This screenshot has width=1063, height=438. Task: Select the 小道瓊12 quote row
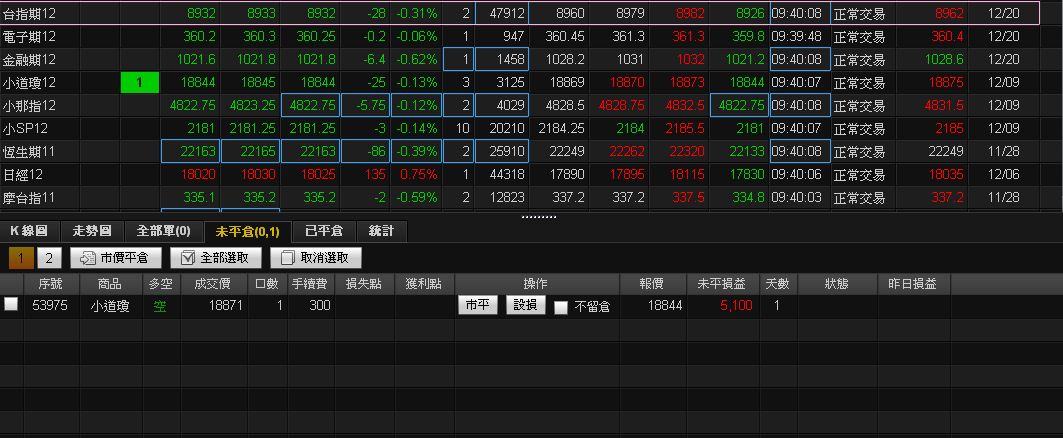tap(520, 83)
